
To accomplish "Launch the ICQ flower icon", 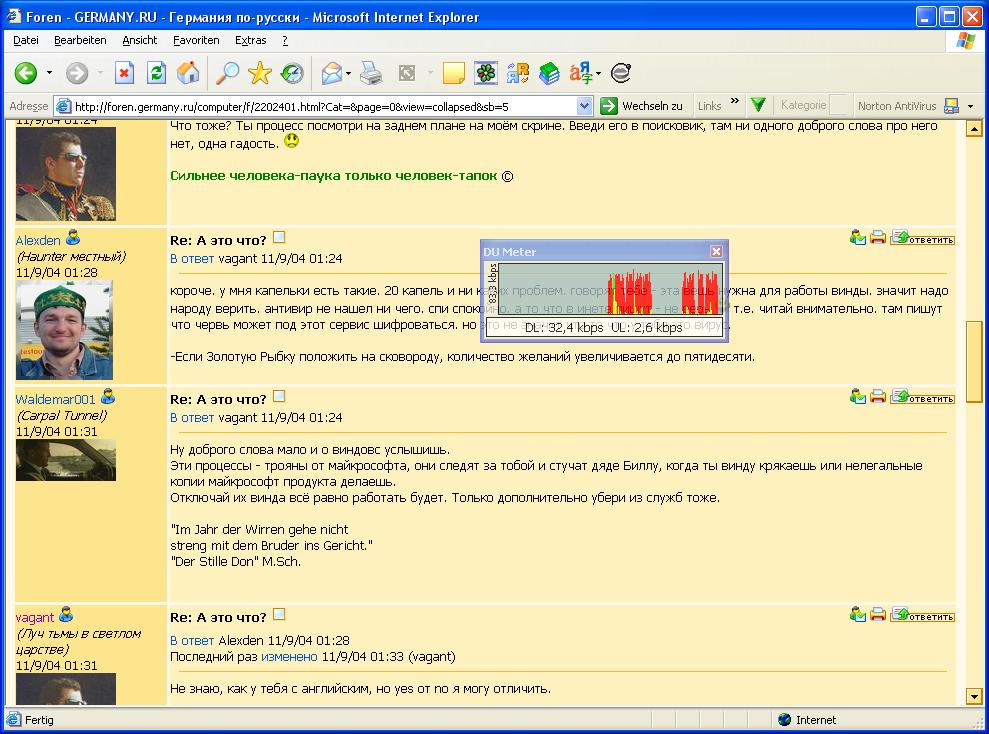I will pos(486,73).
